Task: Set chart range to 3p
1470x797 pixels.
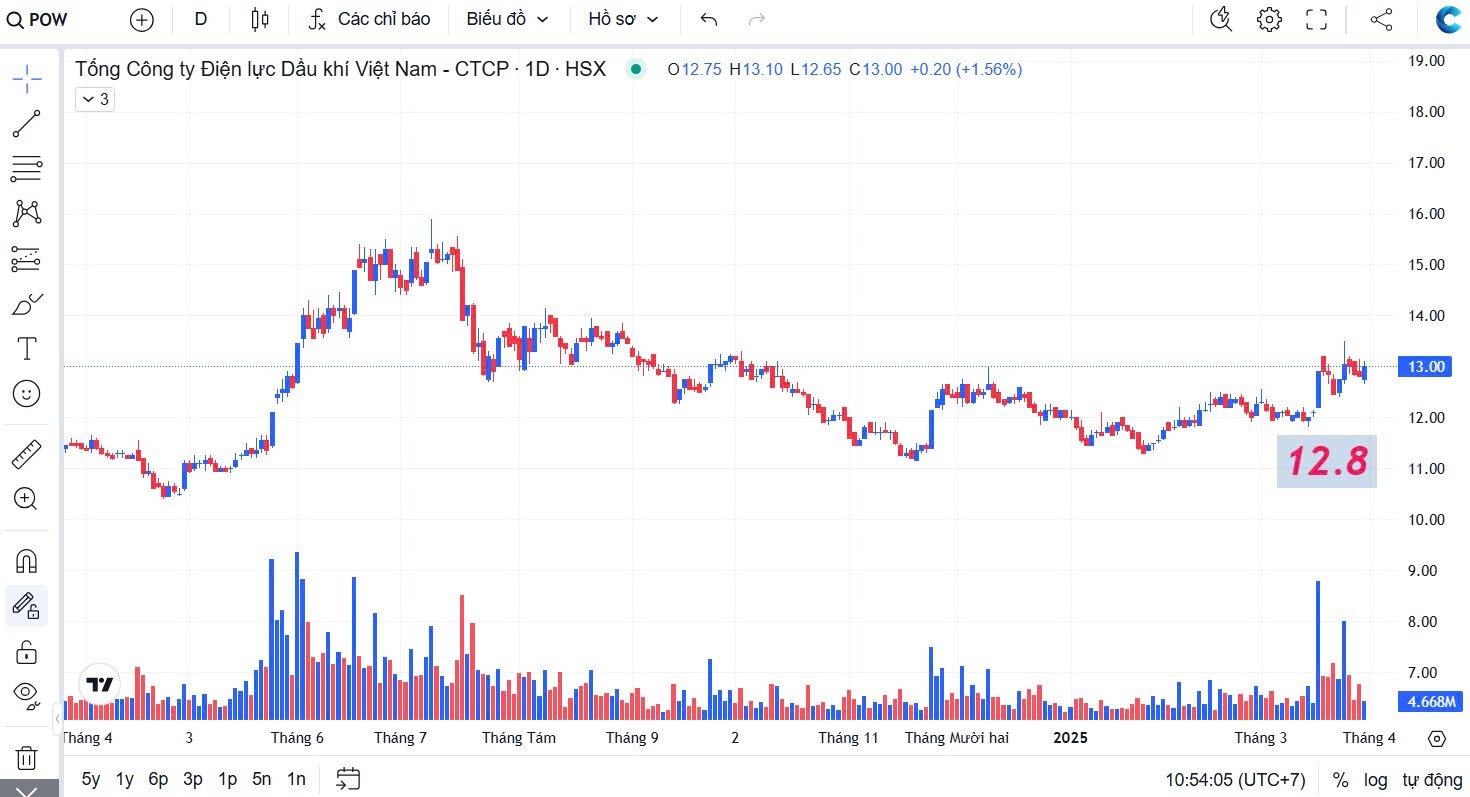Action: pos(193,779)
